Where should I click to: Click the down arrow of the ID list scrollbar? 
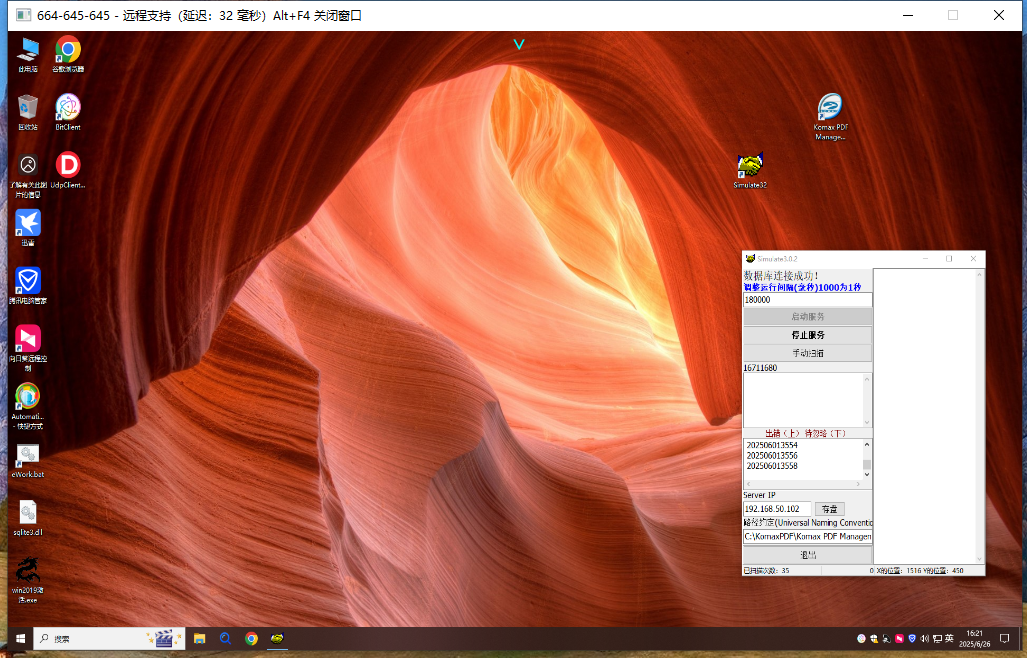coord(867,474)
